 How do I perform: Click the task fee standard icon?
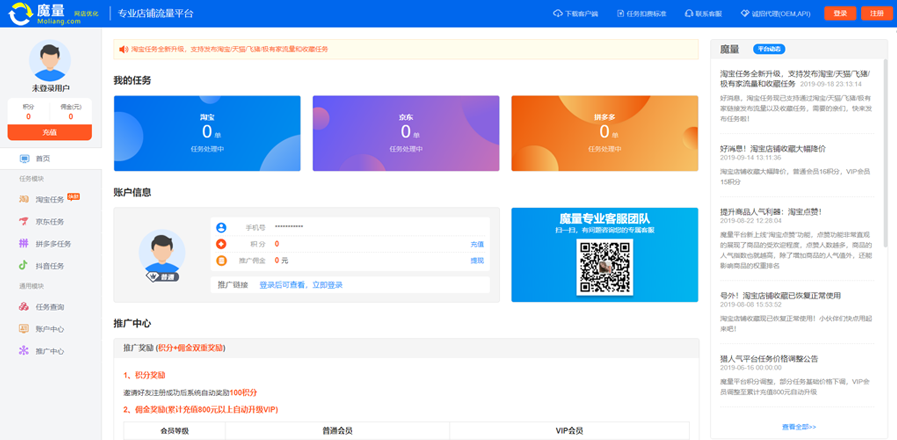620,14
